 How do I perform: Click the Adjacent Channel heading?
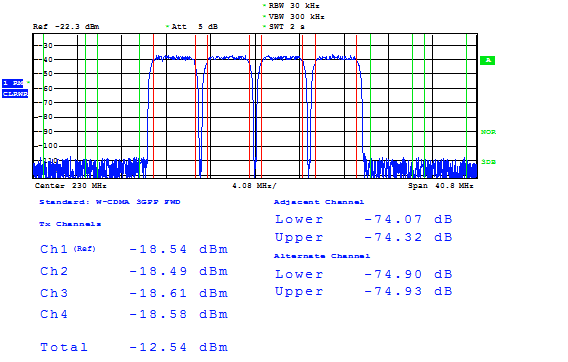(319, 202)
